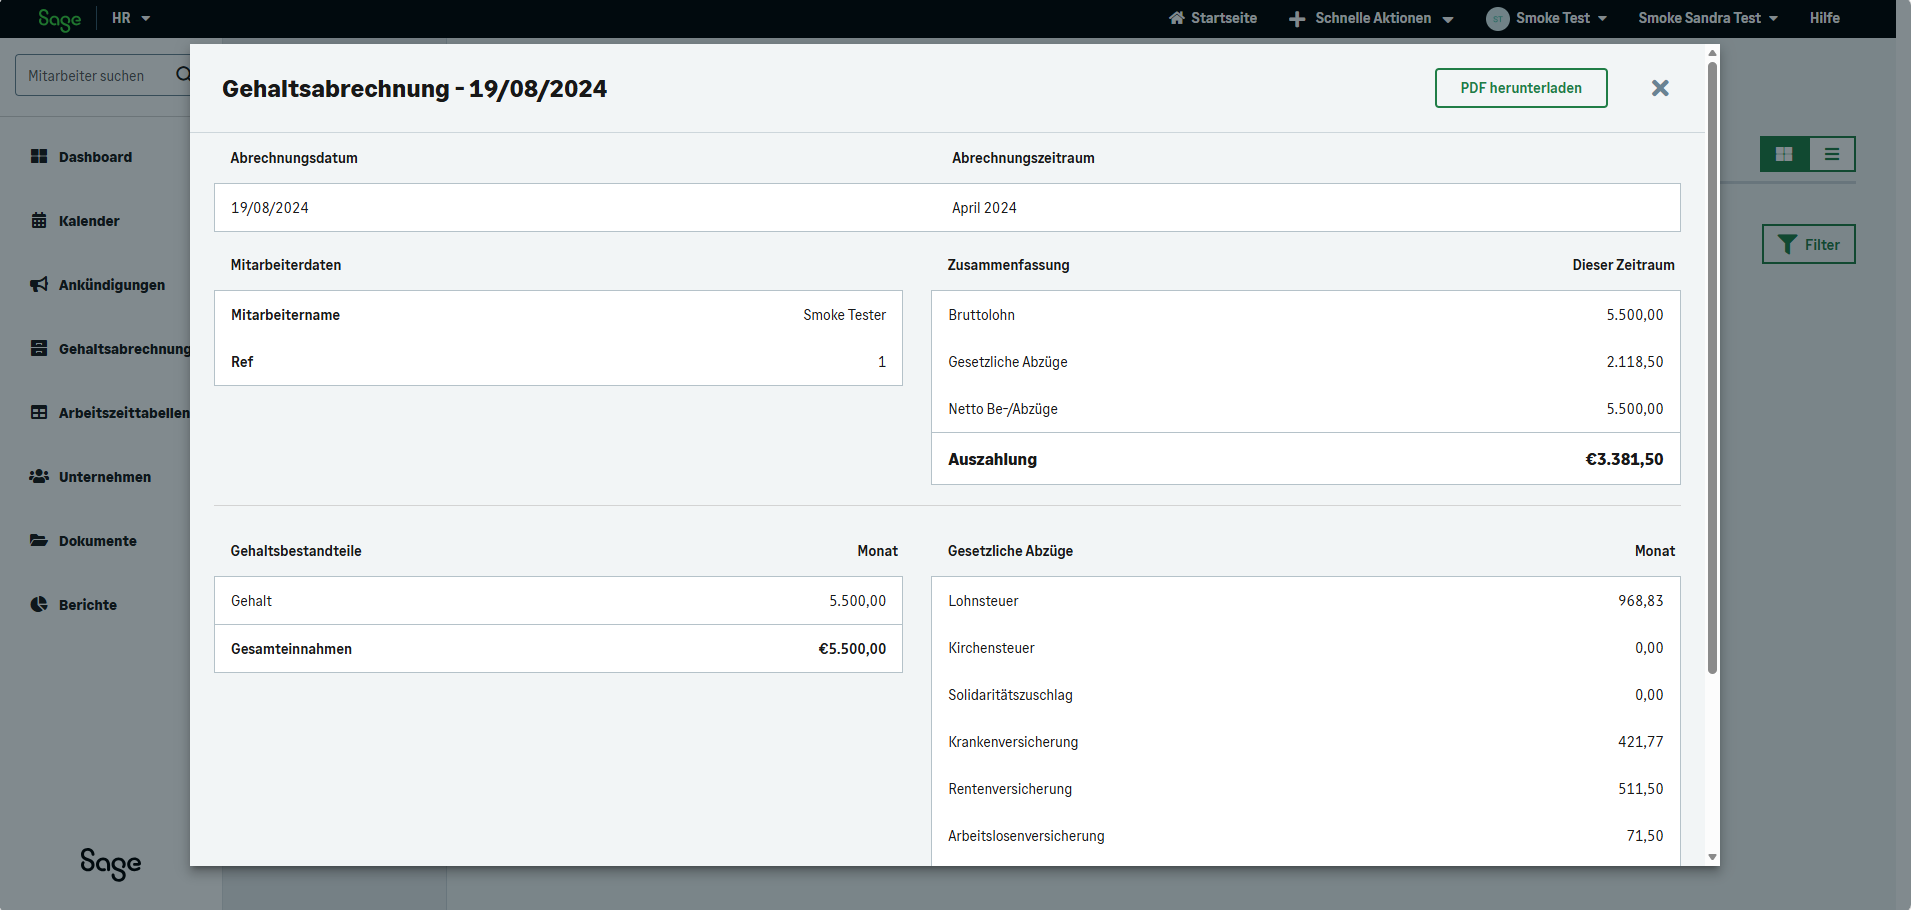
Task: Click scrollbar down arrow in dialog
Action: 1712,857
